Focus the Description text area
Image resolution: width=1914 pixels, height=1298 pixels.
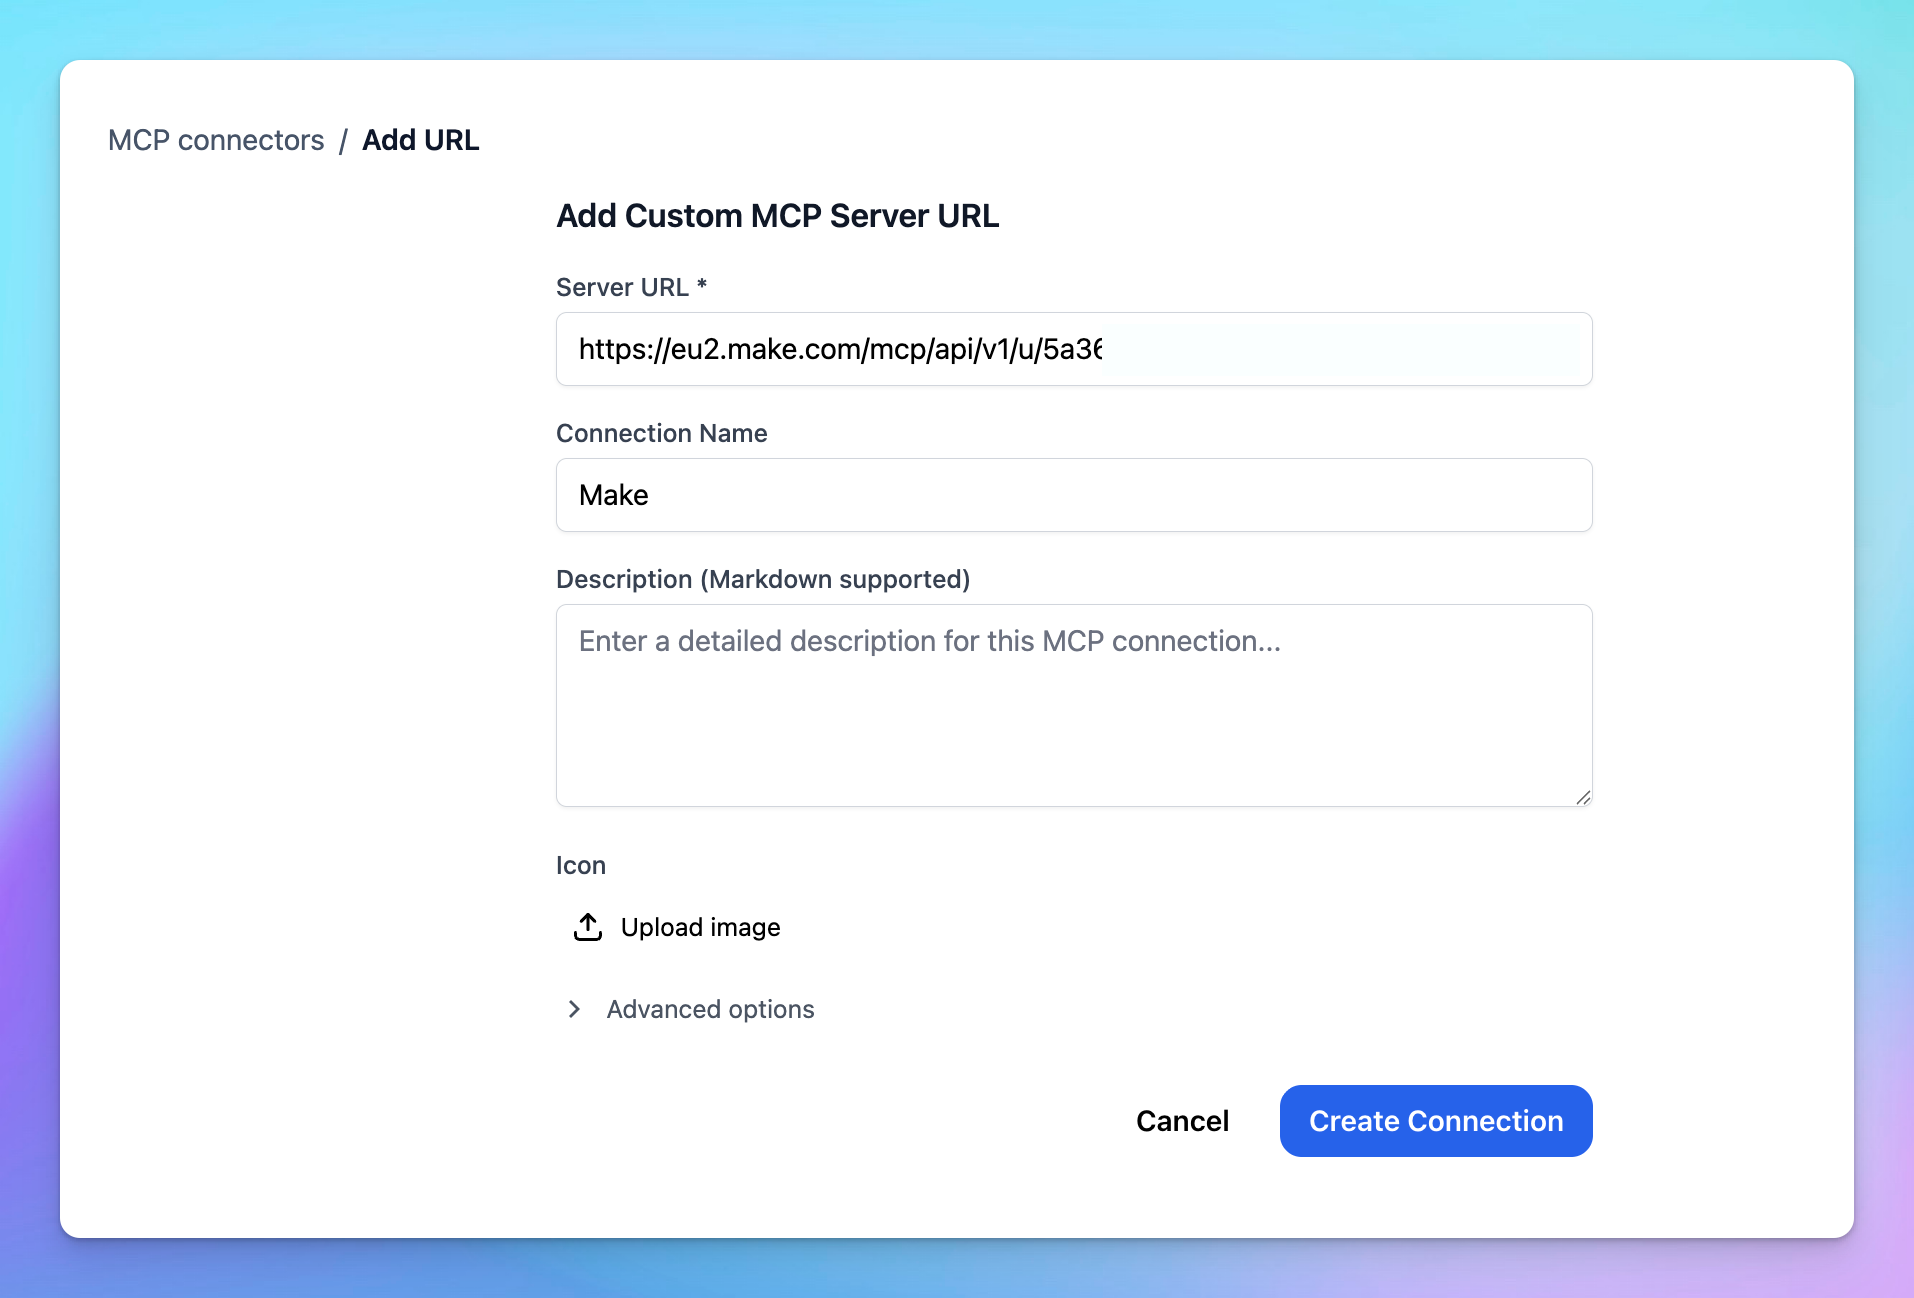pos(1073,705)
